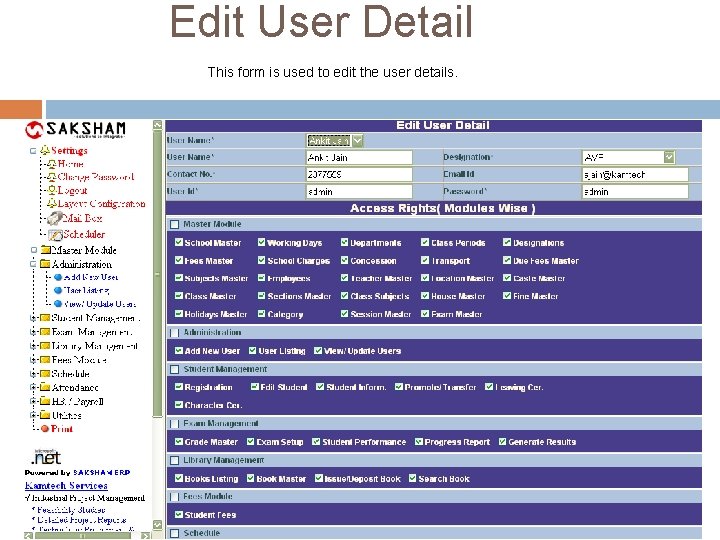Click the sidebar vertical scrollbar thumb
Viewport: 720px width, 540px height.
click(158, 274)
